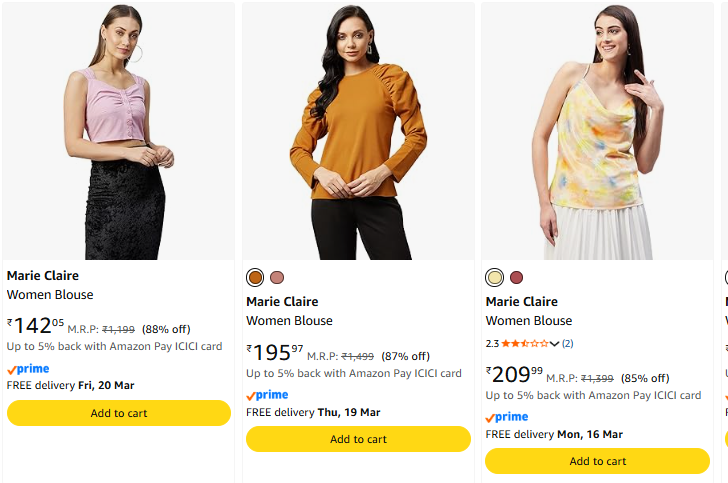The height and width of the screenshot is (483, 728).
Task: Add the ₹195 orange blouse to cart
Action: pos(358,439)
